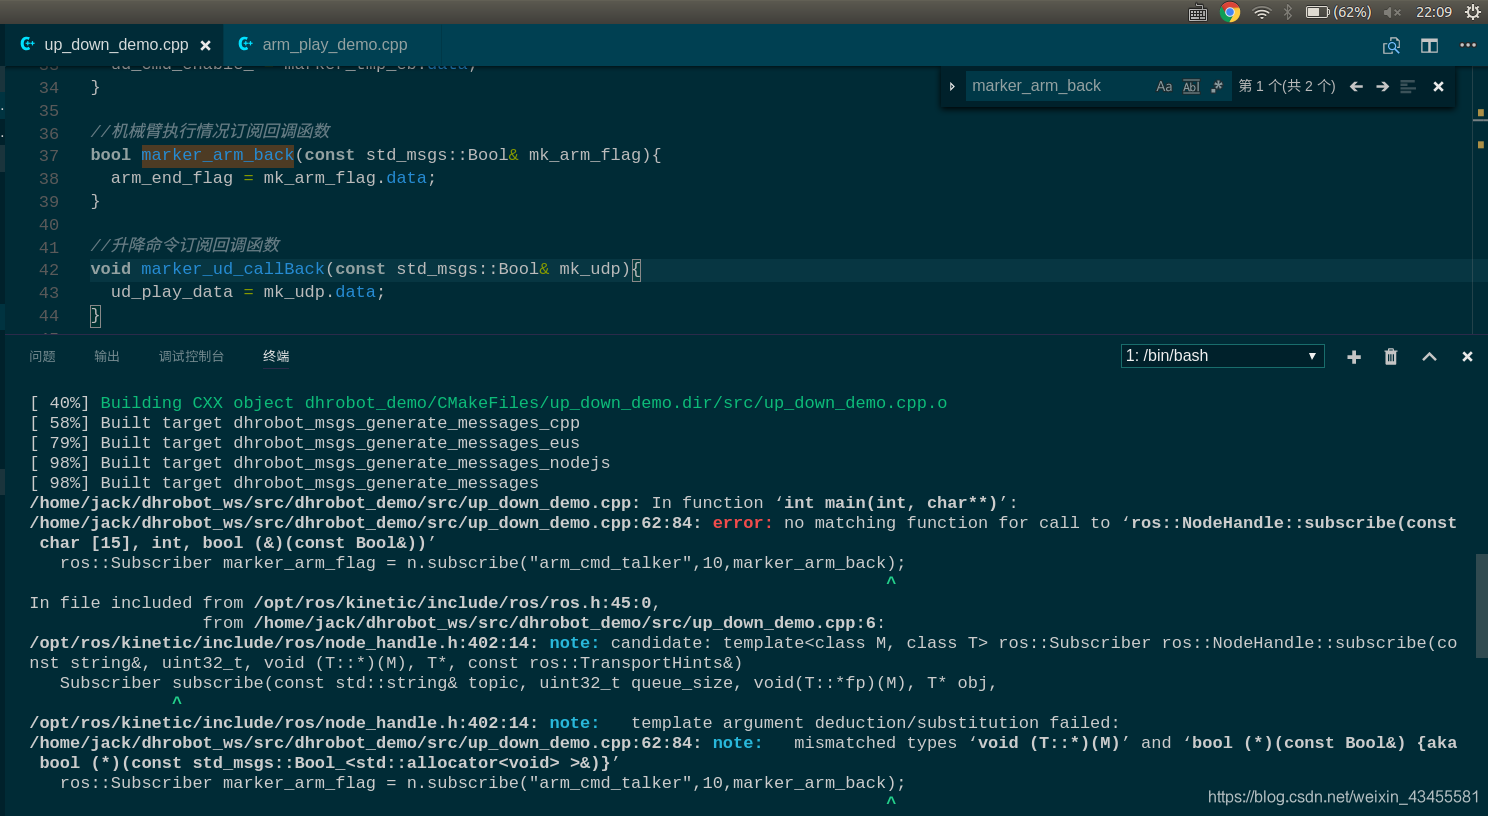Go to previous search match
This screenshot has width=1488, height=816.
pyautogui.click(x=1356, y=87)
